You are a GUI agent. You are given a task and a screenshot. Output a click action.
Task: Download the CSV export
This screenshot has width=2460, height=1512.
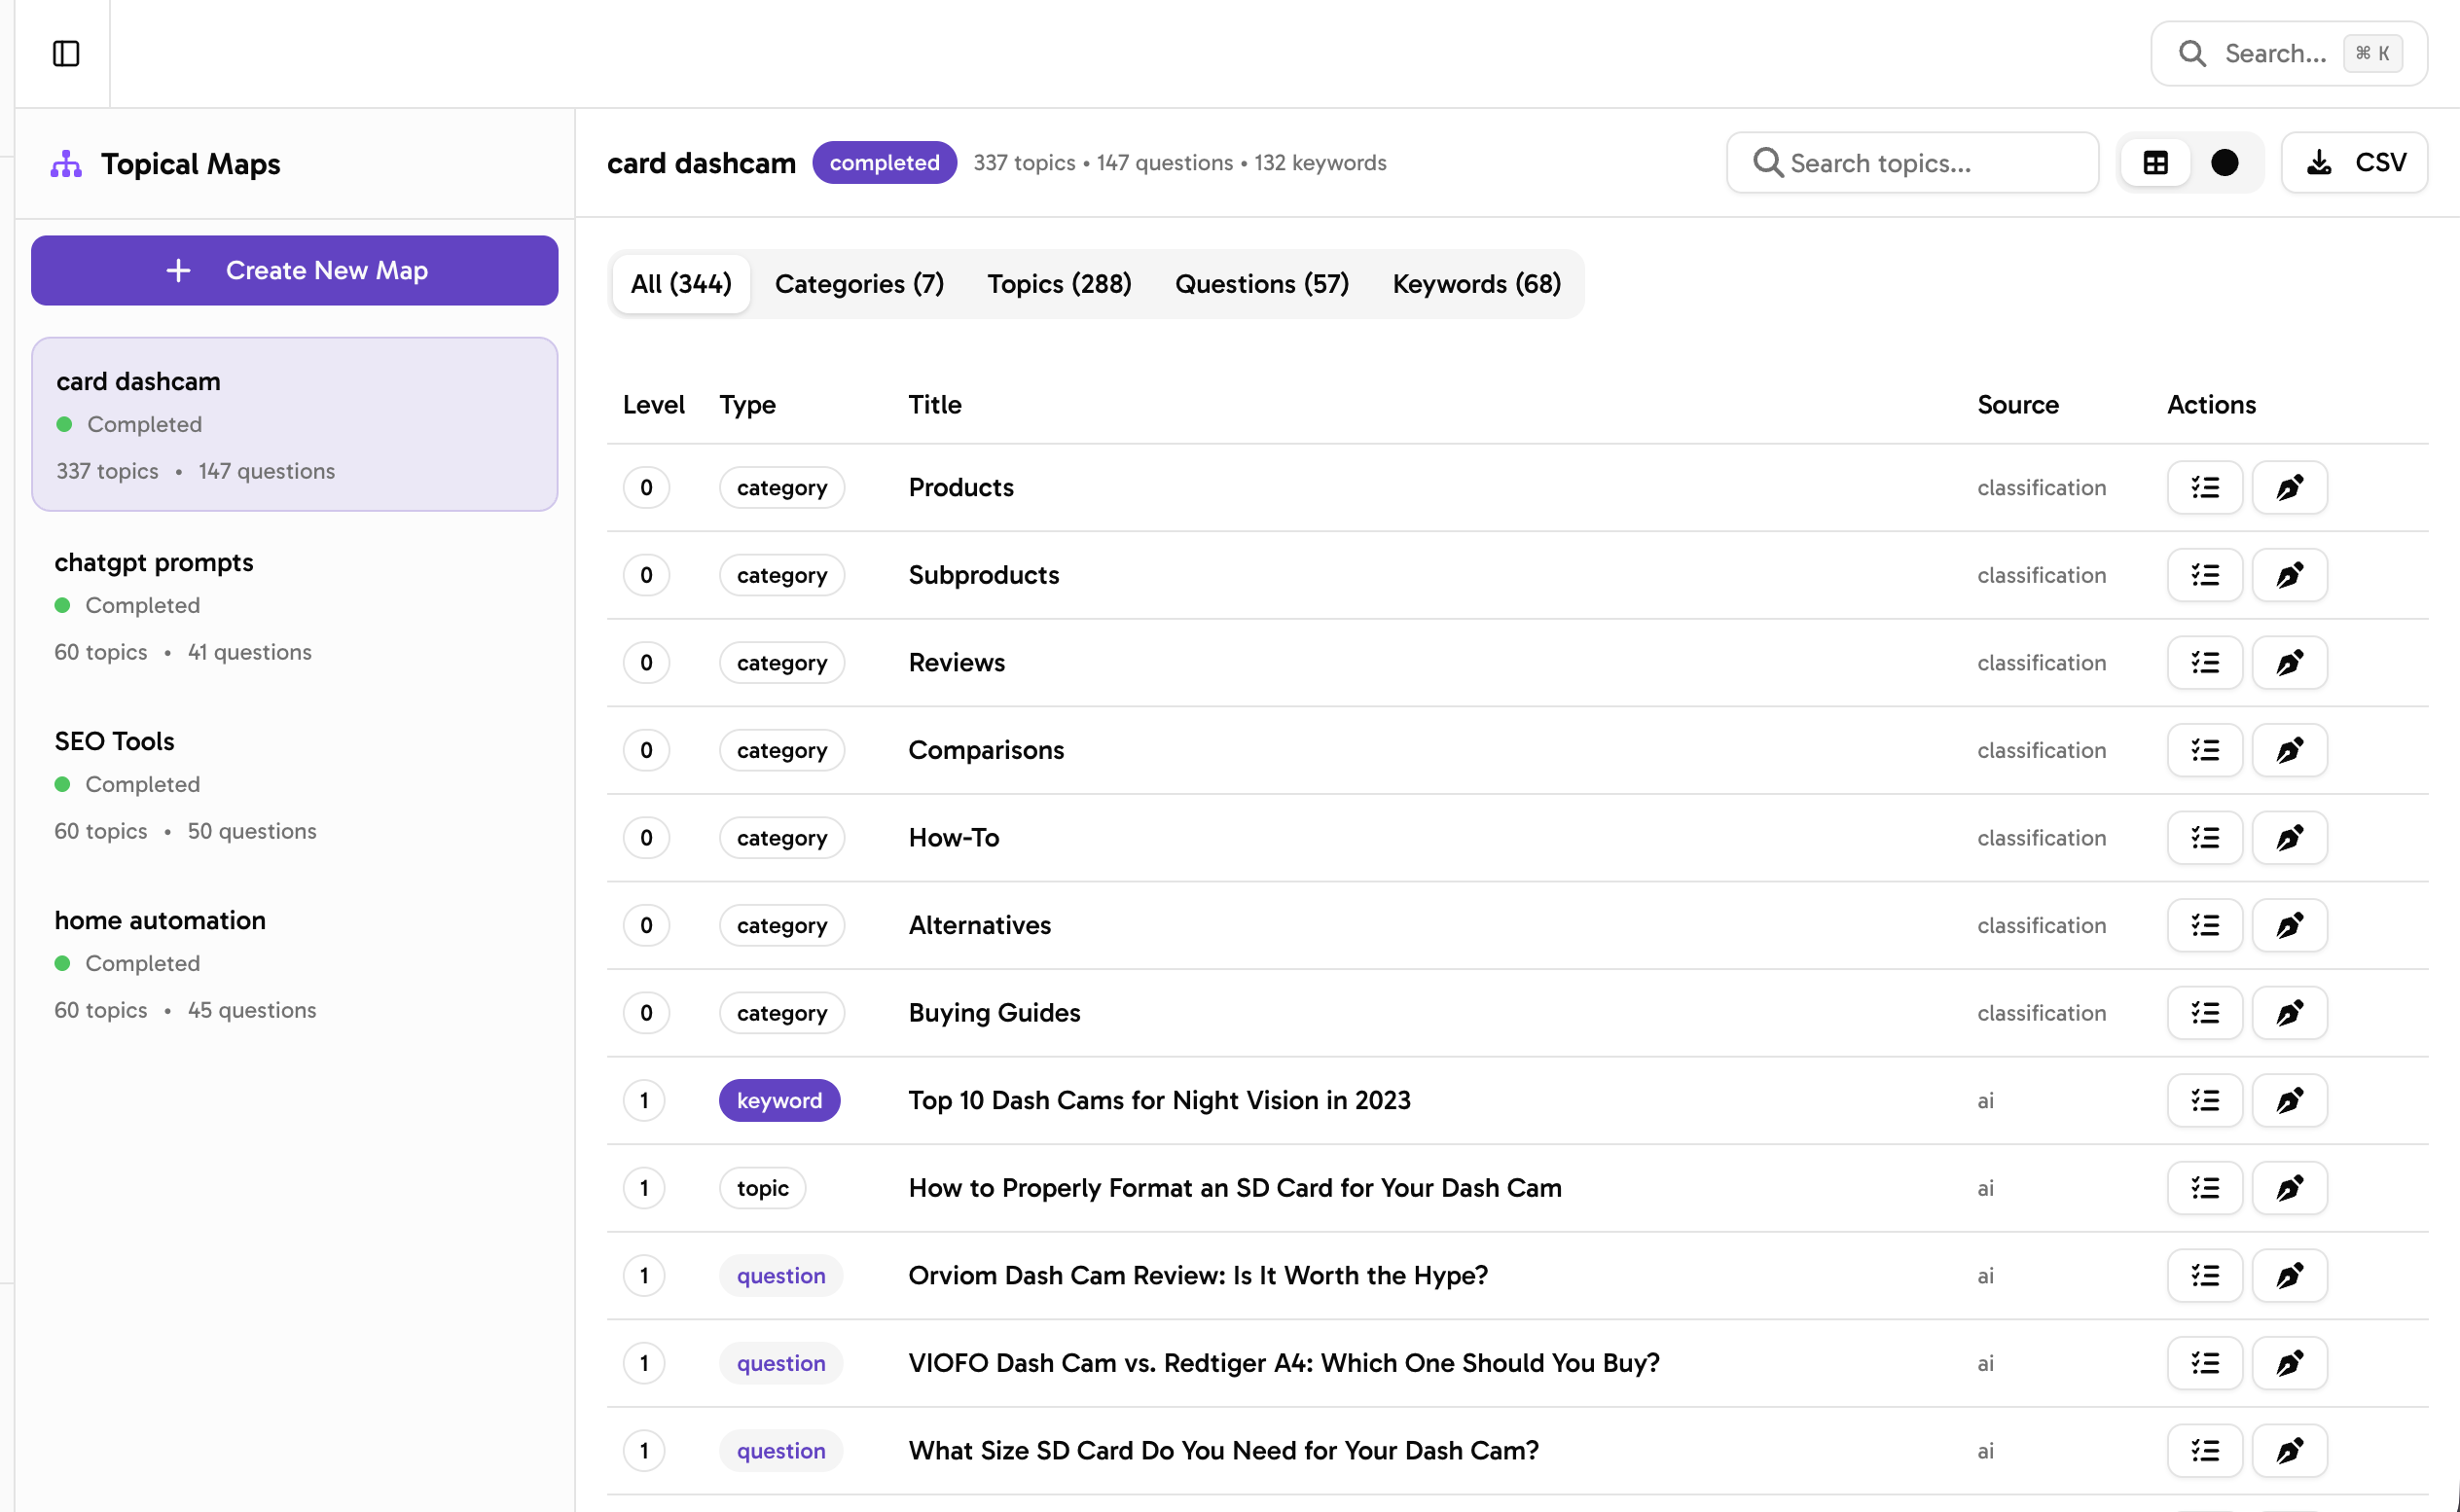click(2354, 163)
